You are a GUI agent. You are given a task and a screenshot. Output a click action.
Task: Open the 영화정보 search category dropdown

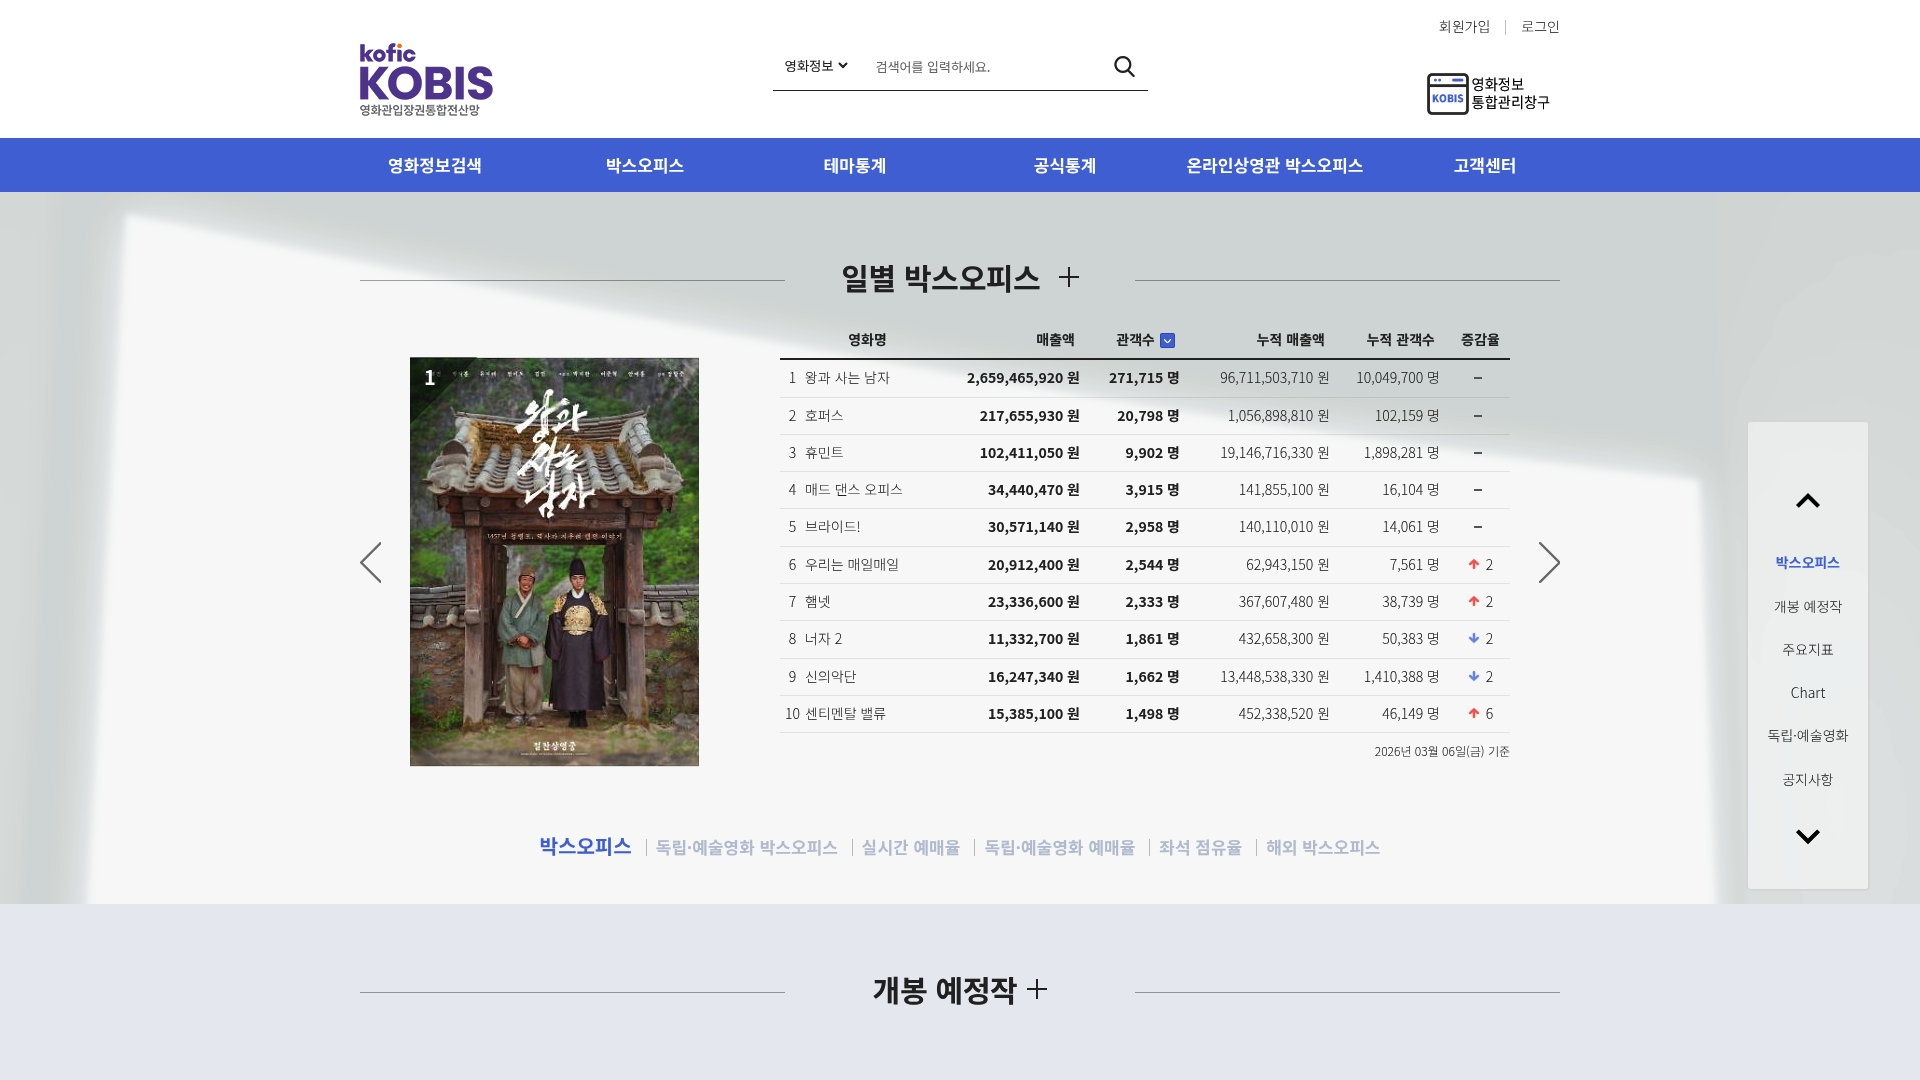[x=815, y=66]
